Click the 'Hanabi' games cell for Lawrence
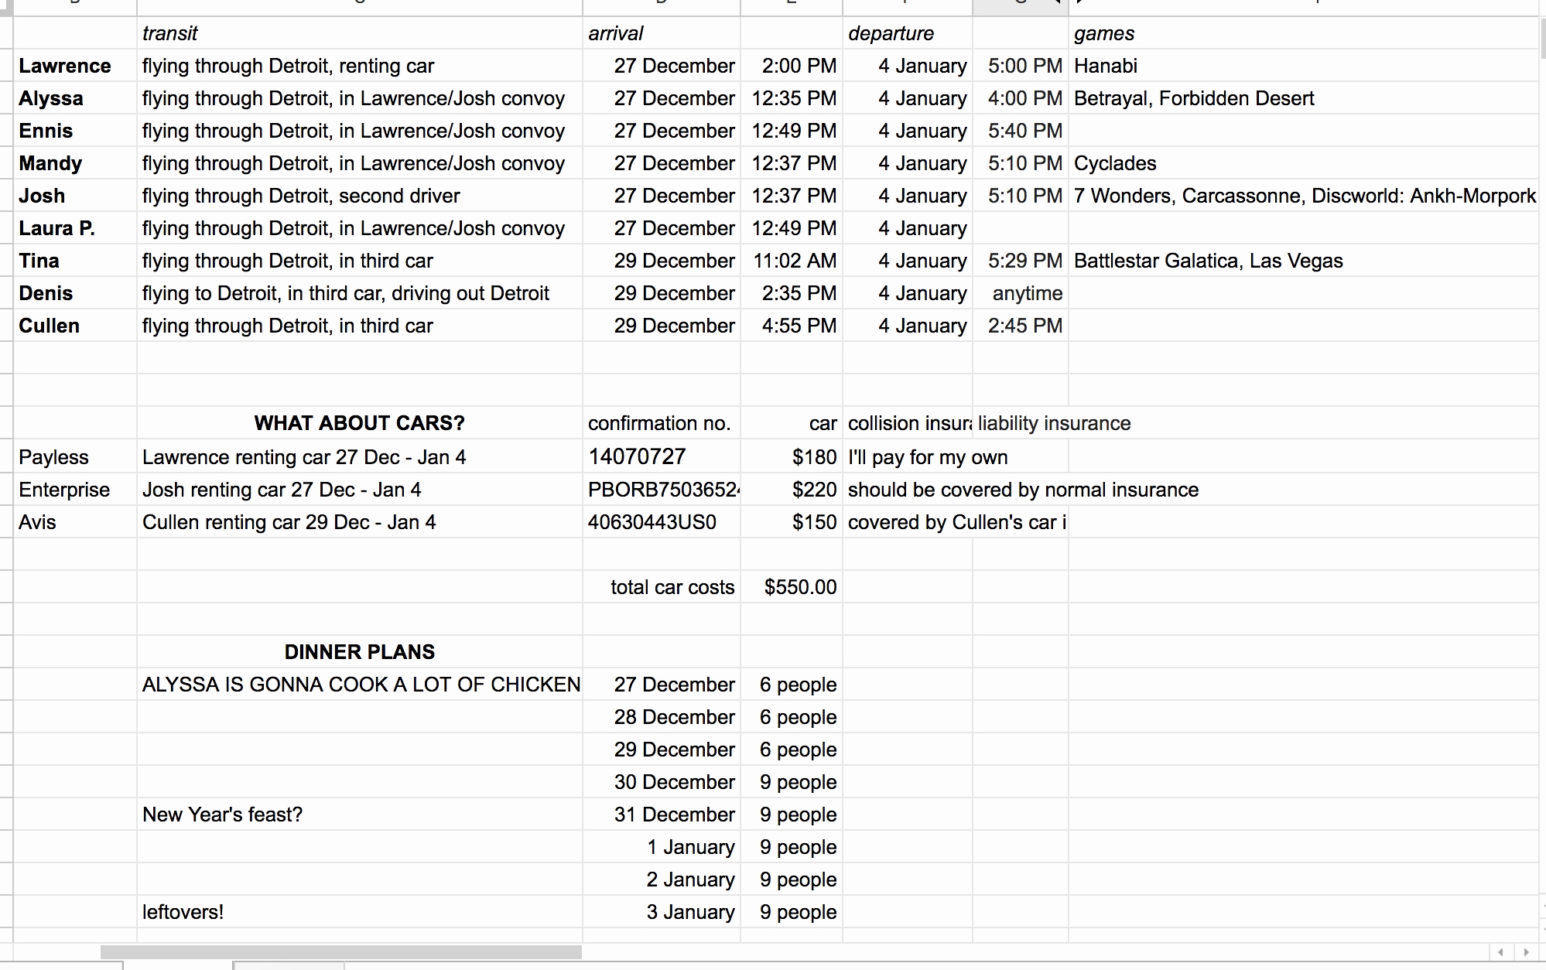The image size is (1546, 970). click(x=1105, y=66)
